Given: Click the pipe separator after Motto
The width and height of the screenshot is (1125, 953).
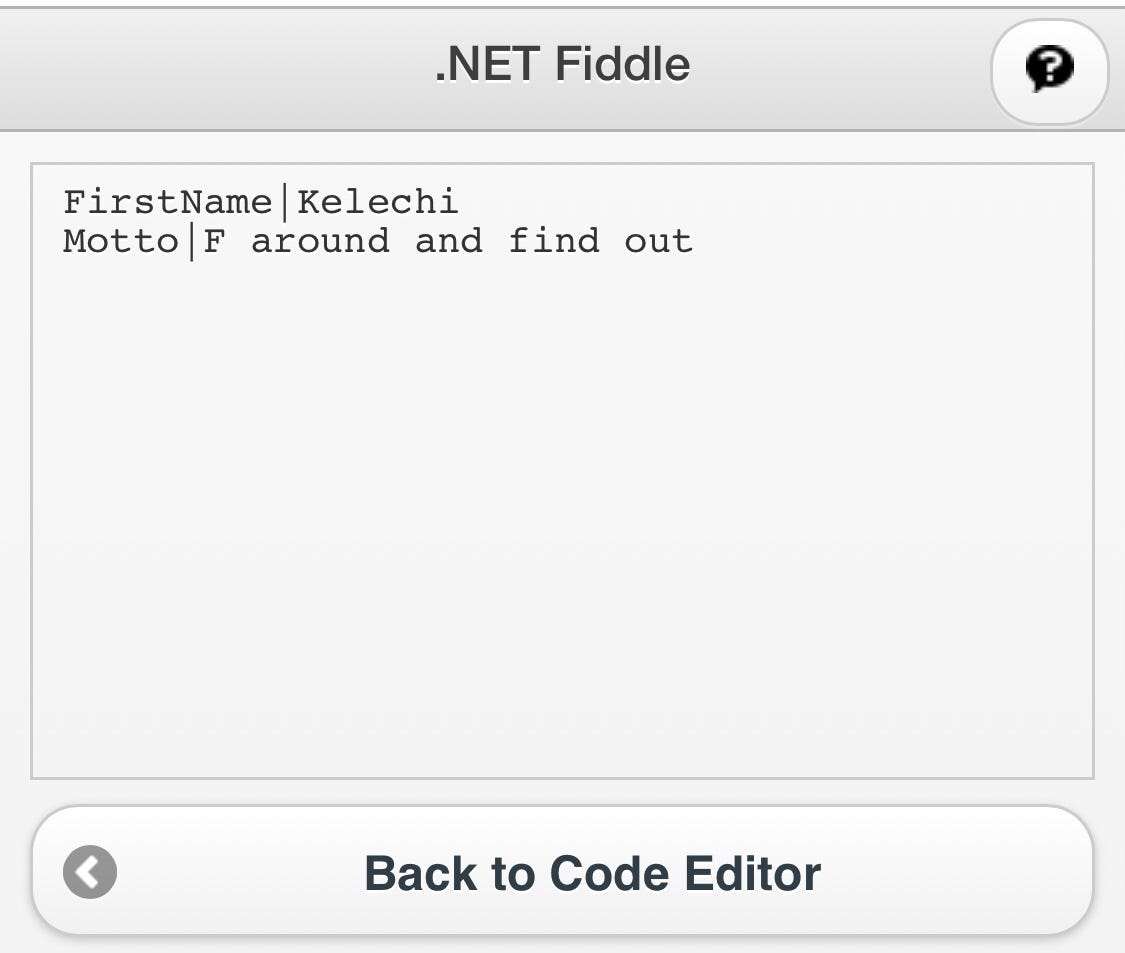Looking at the screenshot, I should [190, 241].
